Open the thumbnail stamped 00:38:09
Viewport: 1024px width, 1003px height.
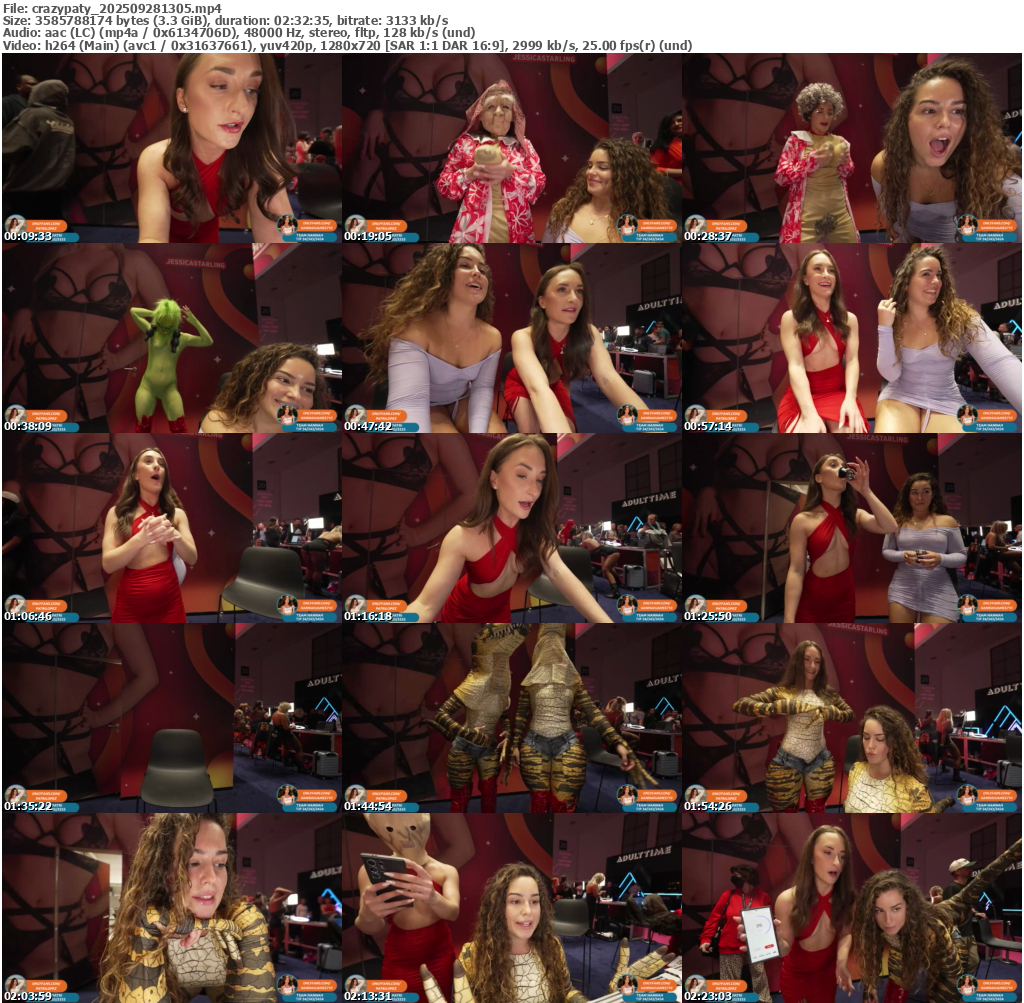[x=172, y=338]
